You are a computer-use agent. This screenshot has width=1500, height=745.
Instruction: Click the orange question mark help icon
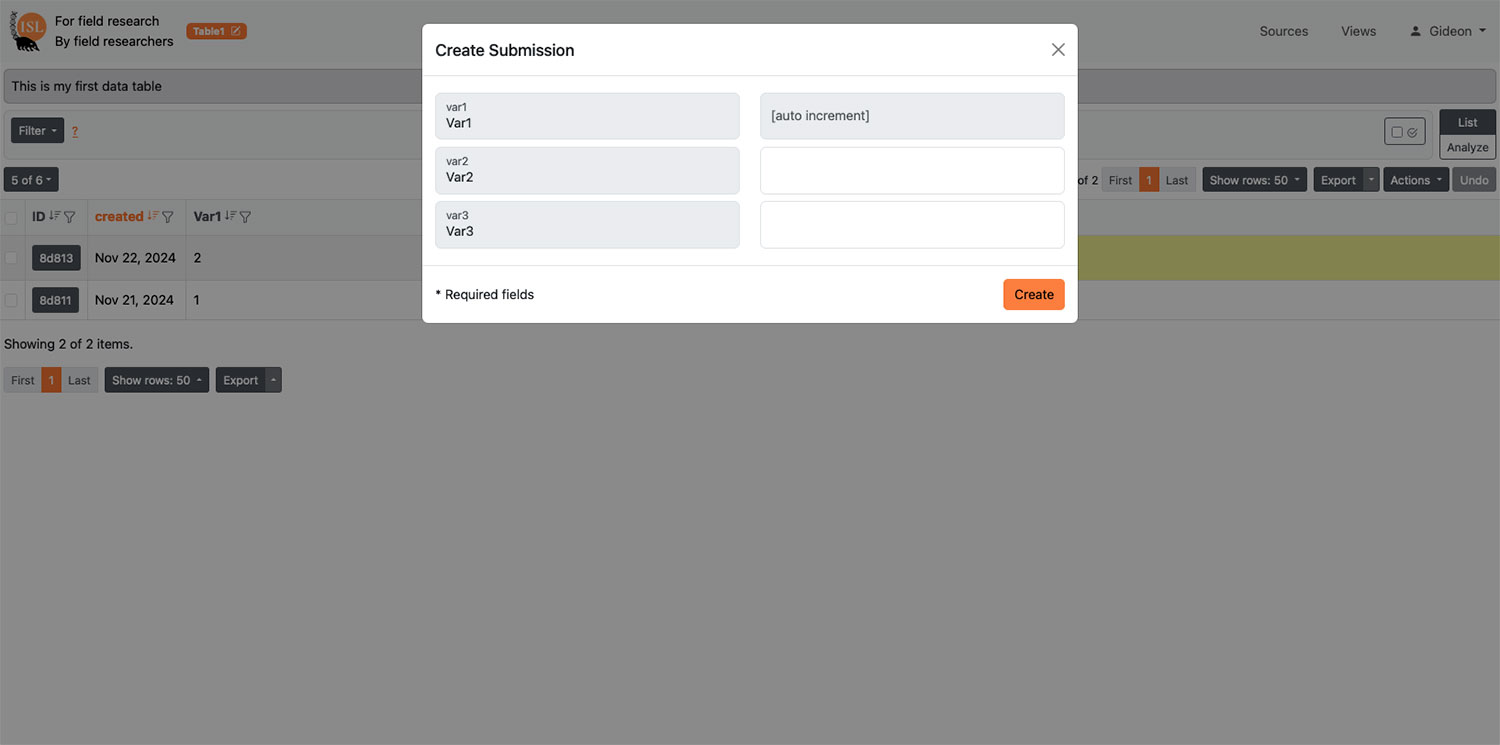(x=75, y=131)
